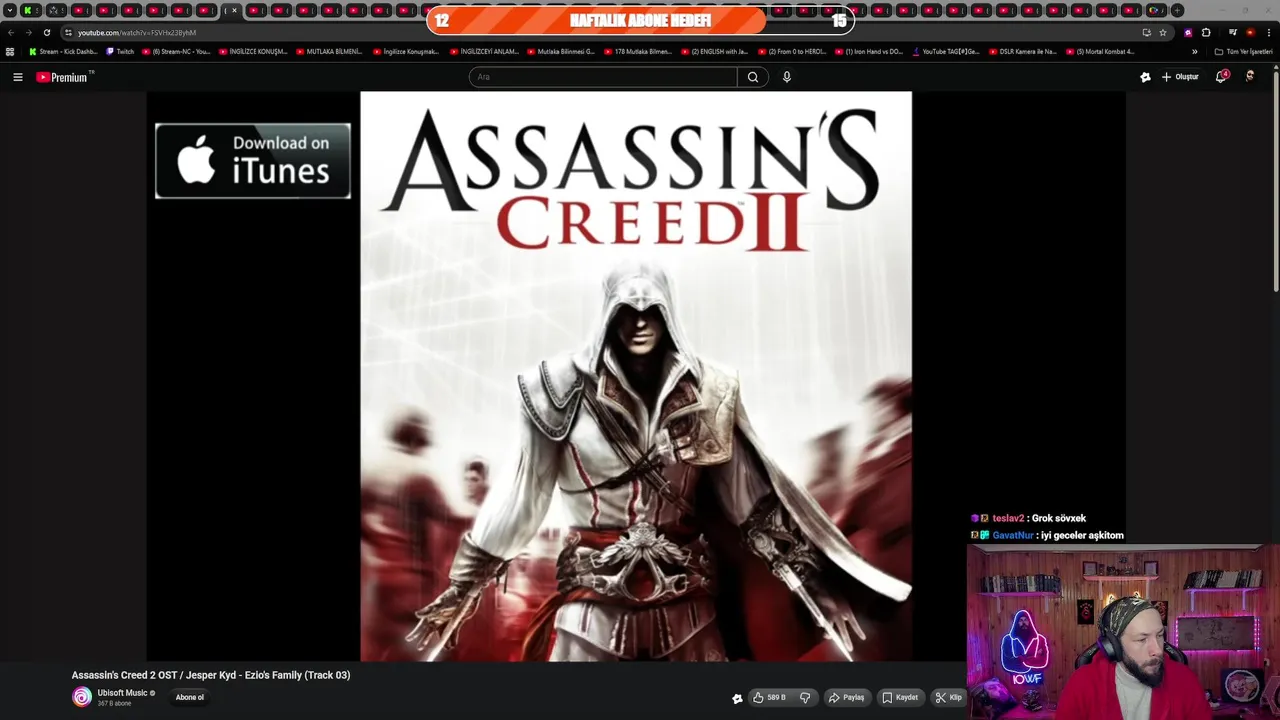Open the Ubisoft Music channel name link
The height and width of the screenshot is (720, 1280).
coord(122,693)
